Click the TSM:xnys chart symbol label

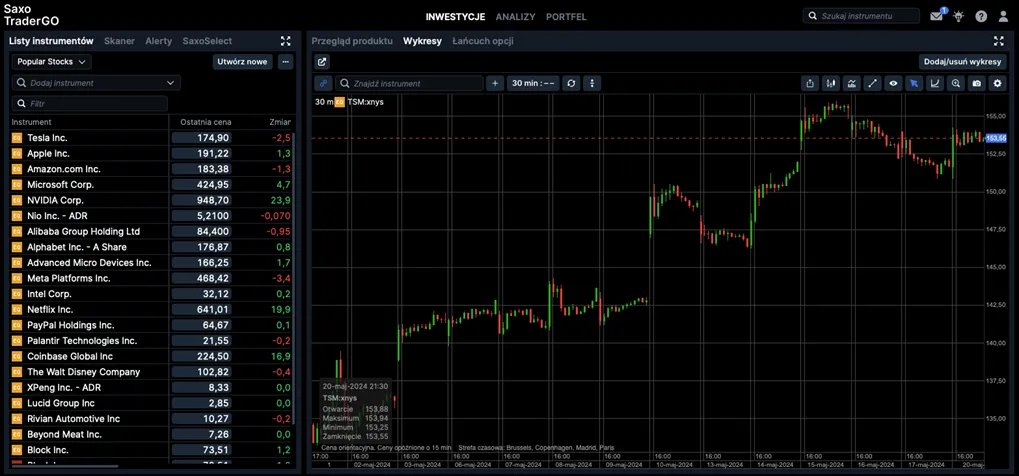point(365,102)
